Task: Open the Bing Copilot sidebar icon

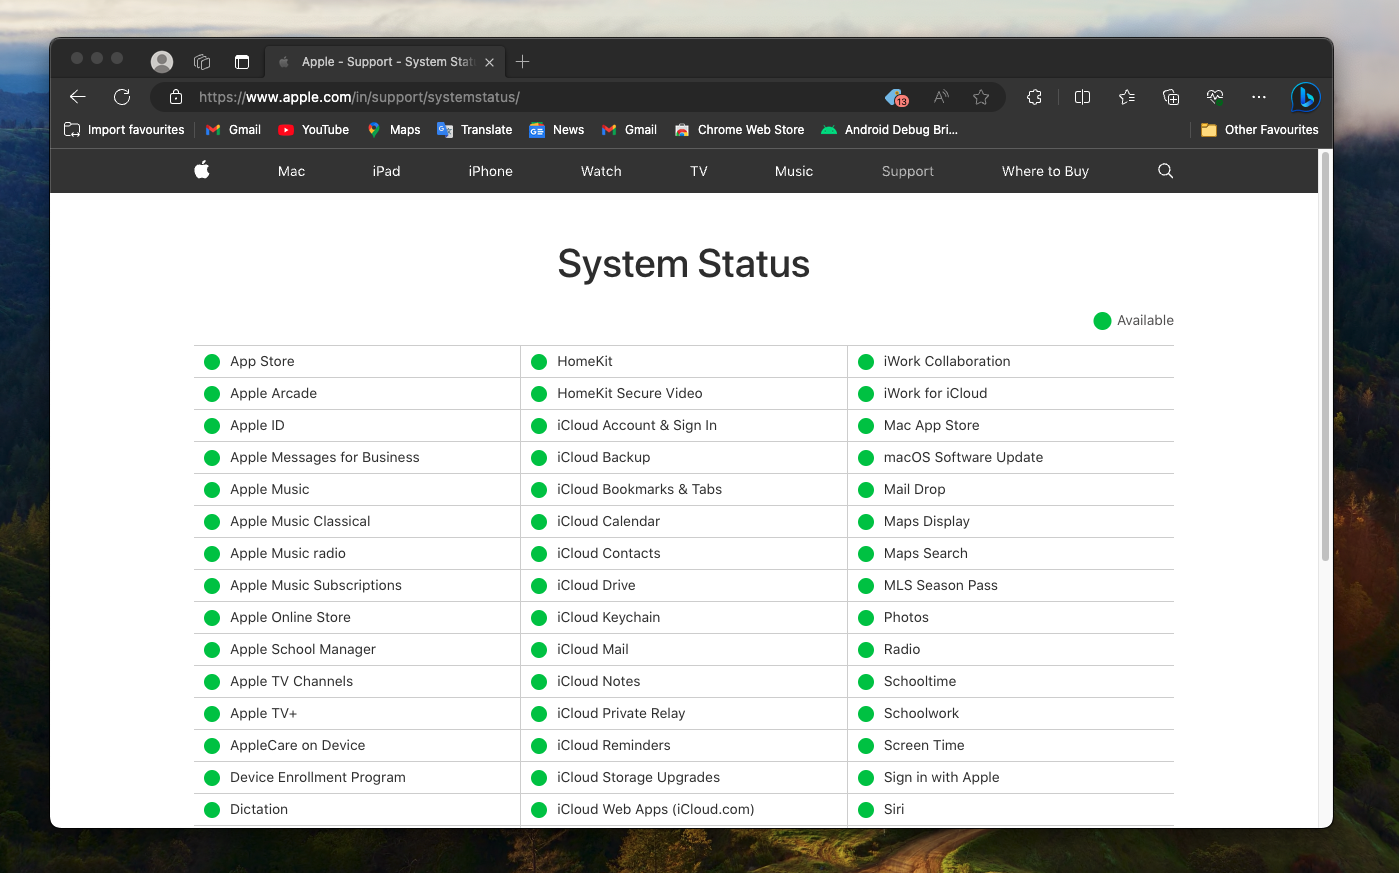Action: (1305, 97)
